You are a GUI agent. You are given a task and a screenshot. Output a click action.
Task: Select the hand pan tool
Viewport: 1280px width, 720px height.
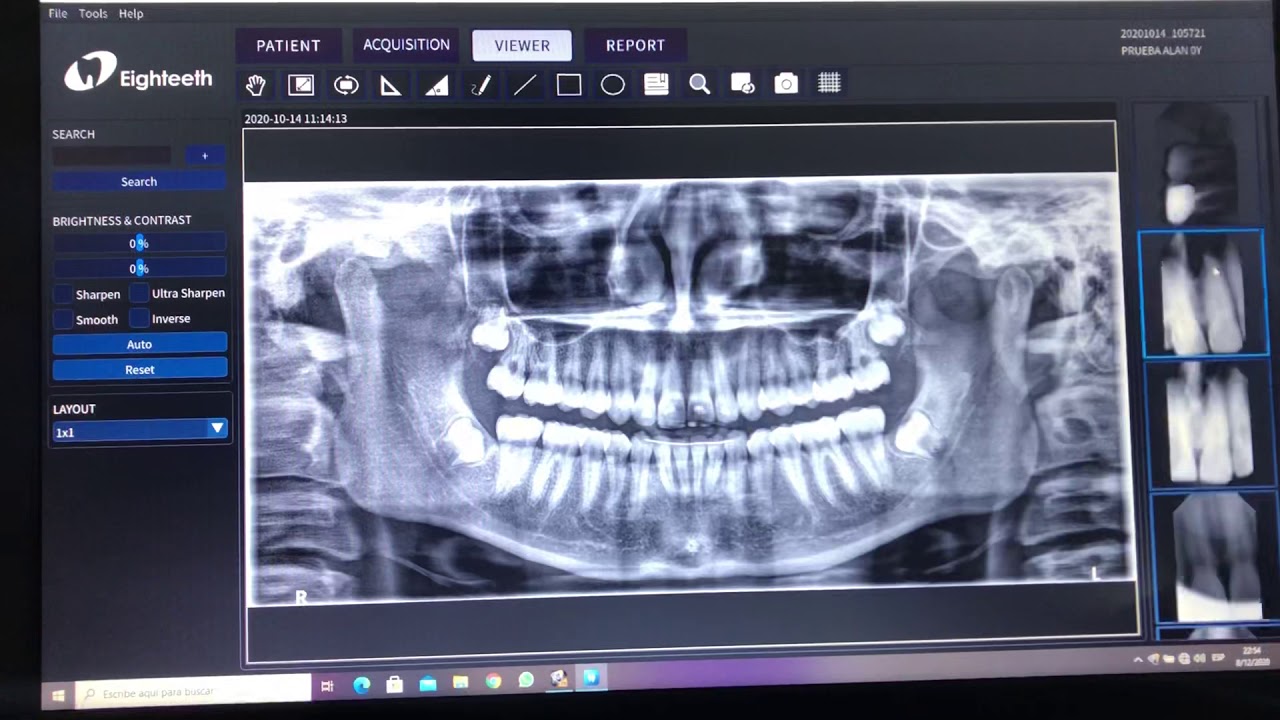256,85
